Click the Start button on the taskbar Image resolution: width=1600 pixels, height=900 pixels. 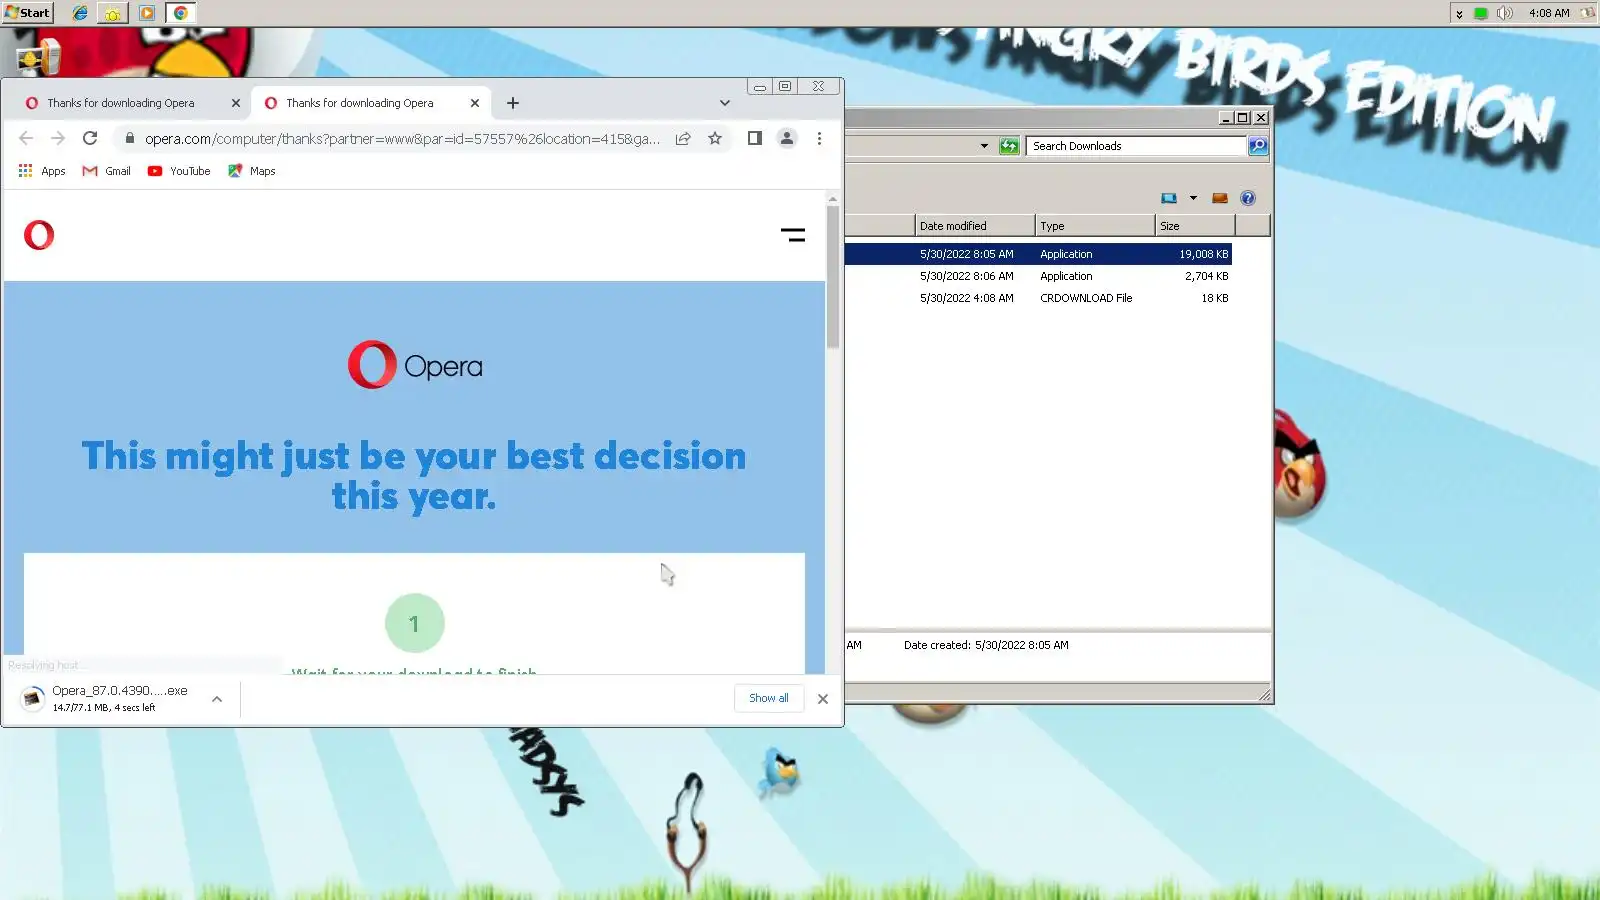coord(27,13)
